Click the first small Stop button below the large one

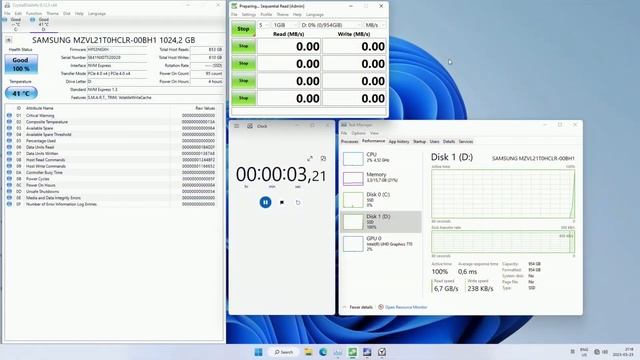click(x=243, y=46)
